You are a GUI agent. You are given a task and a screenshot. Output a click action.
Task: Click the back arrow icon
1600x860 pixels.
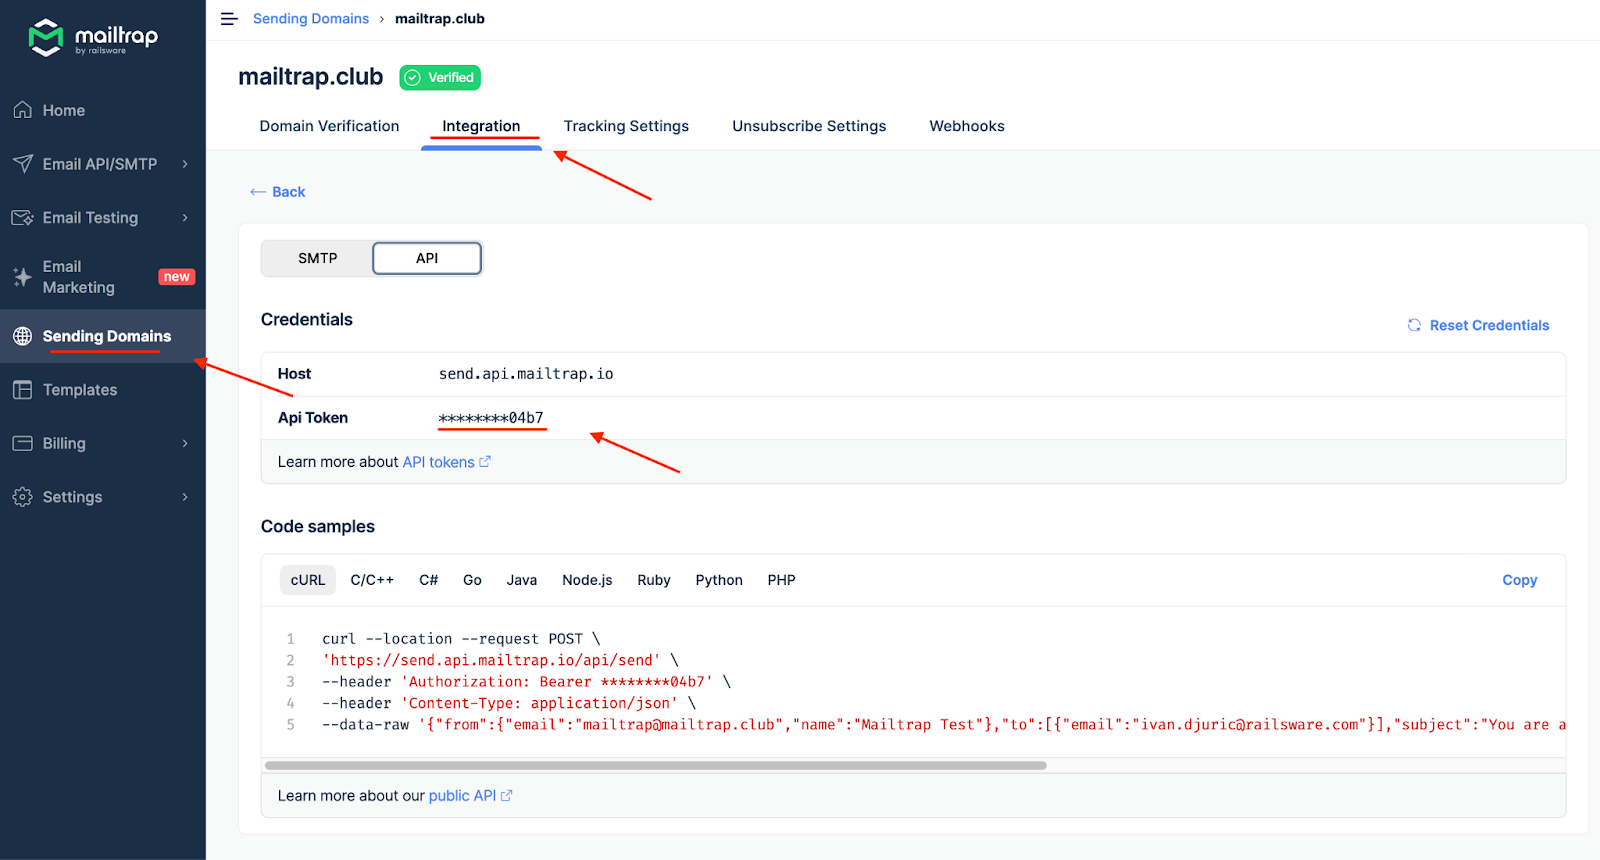[x=258, y=192]
